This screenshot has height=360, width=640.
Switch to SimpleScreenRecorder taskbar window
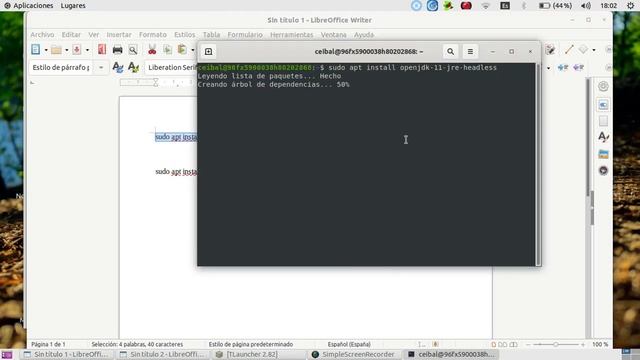pos(353,354)
